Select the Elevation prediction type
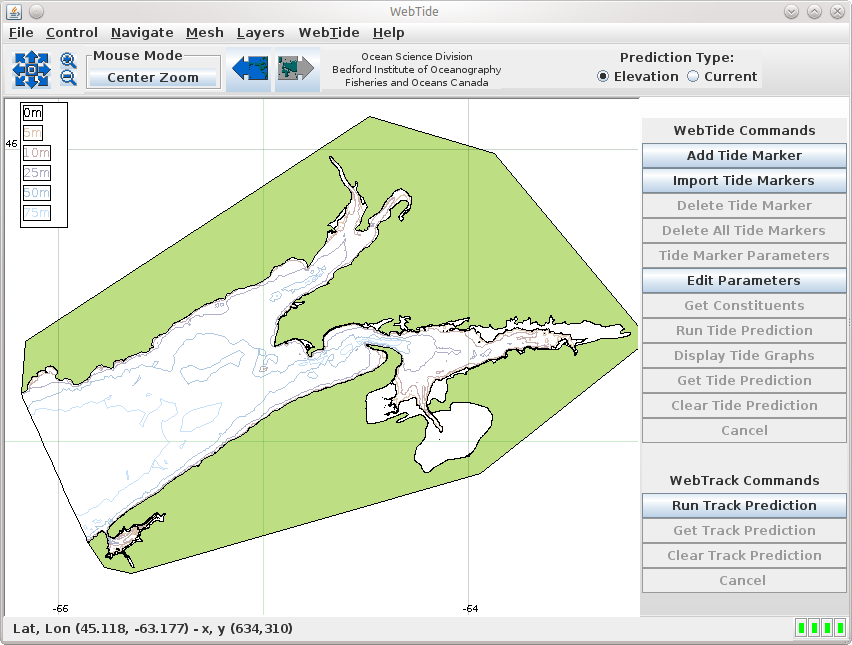The height and width of the screenshot is (645, 852). point(604,77)
